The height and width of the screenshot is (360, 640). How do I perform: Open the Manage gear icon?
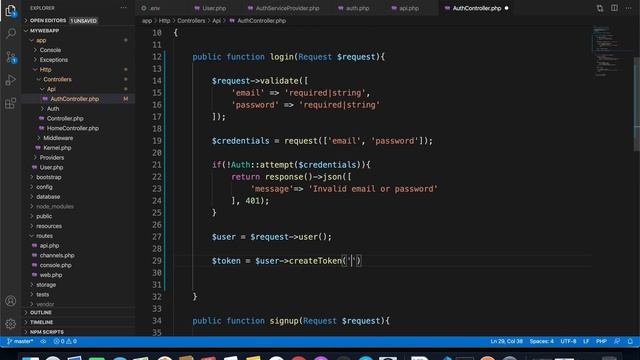tap(11, 324)
